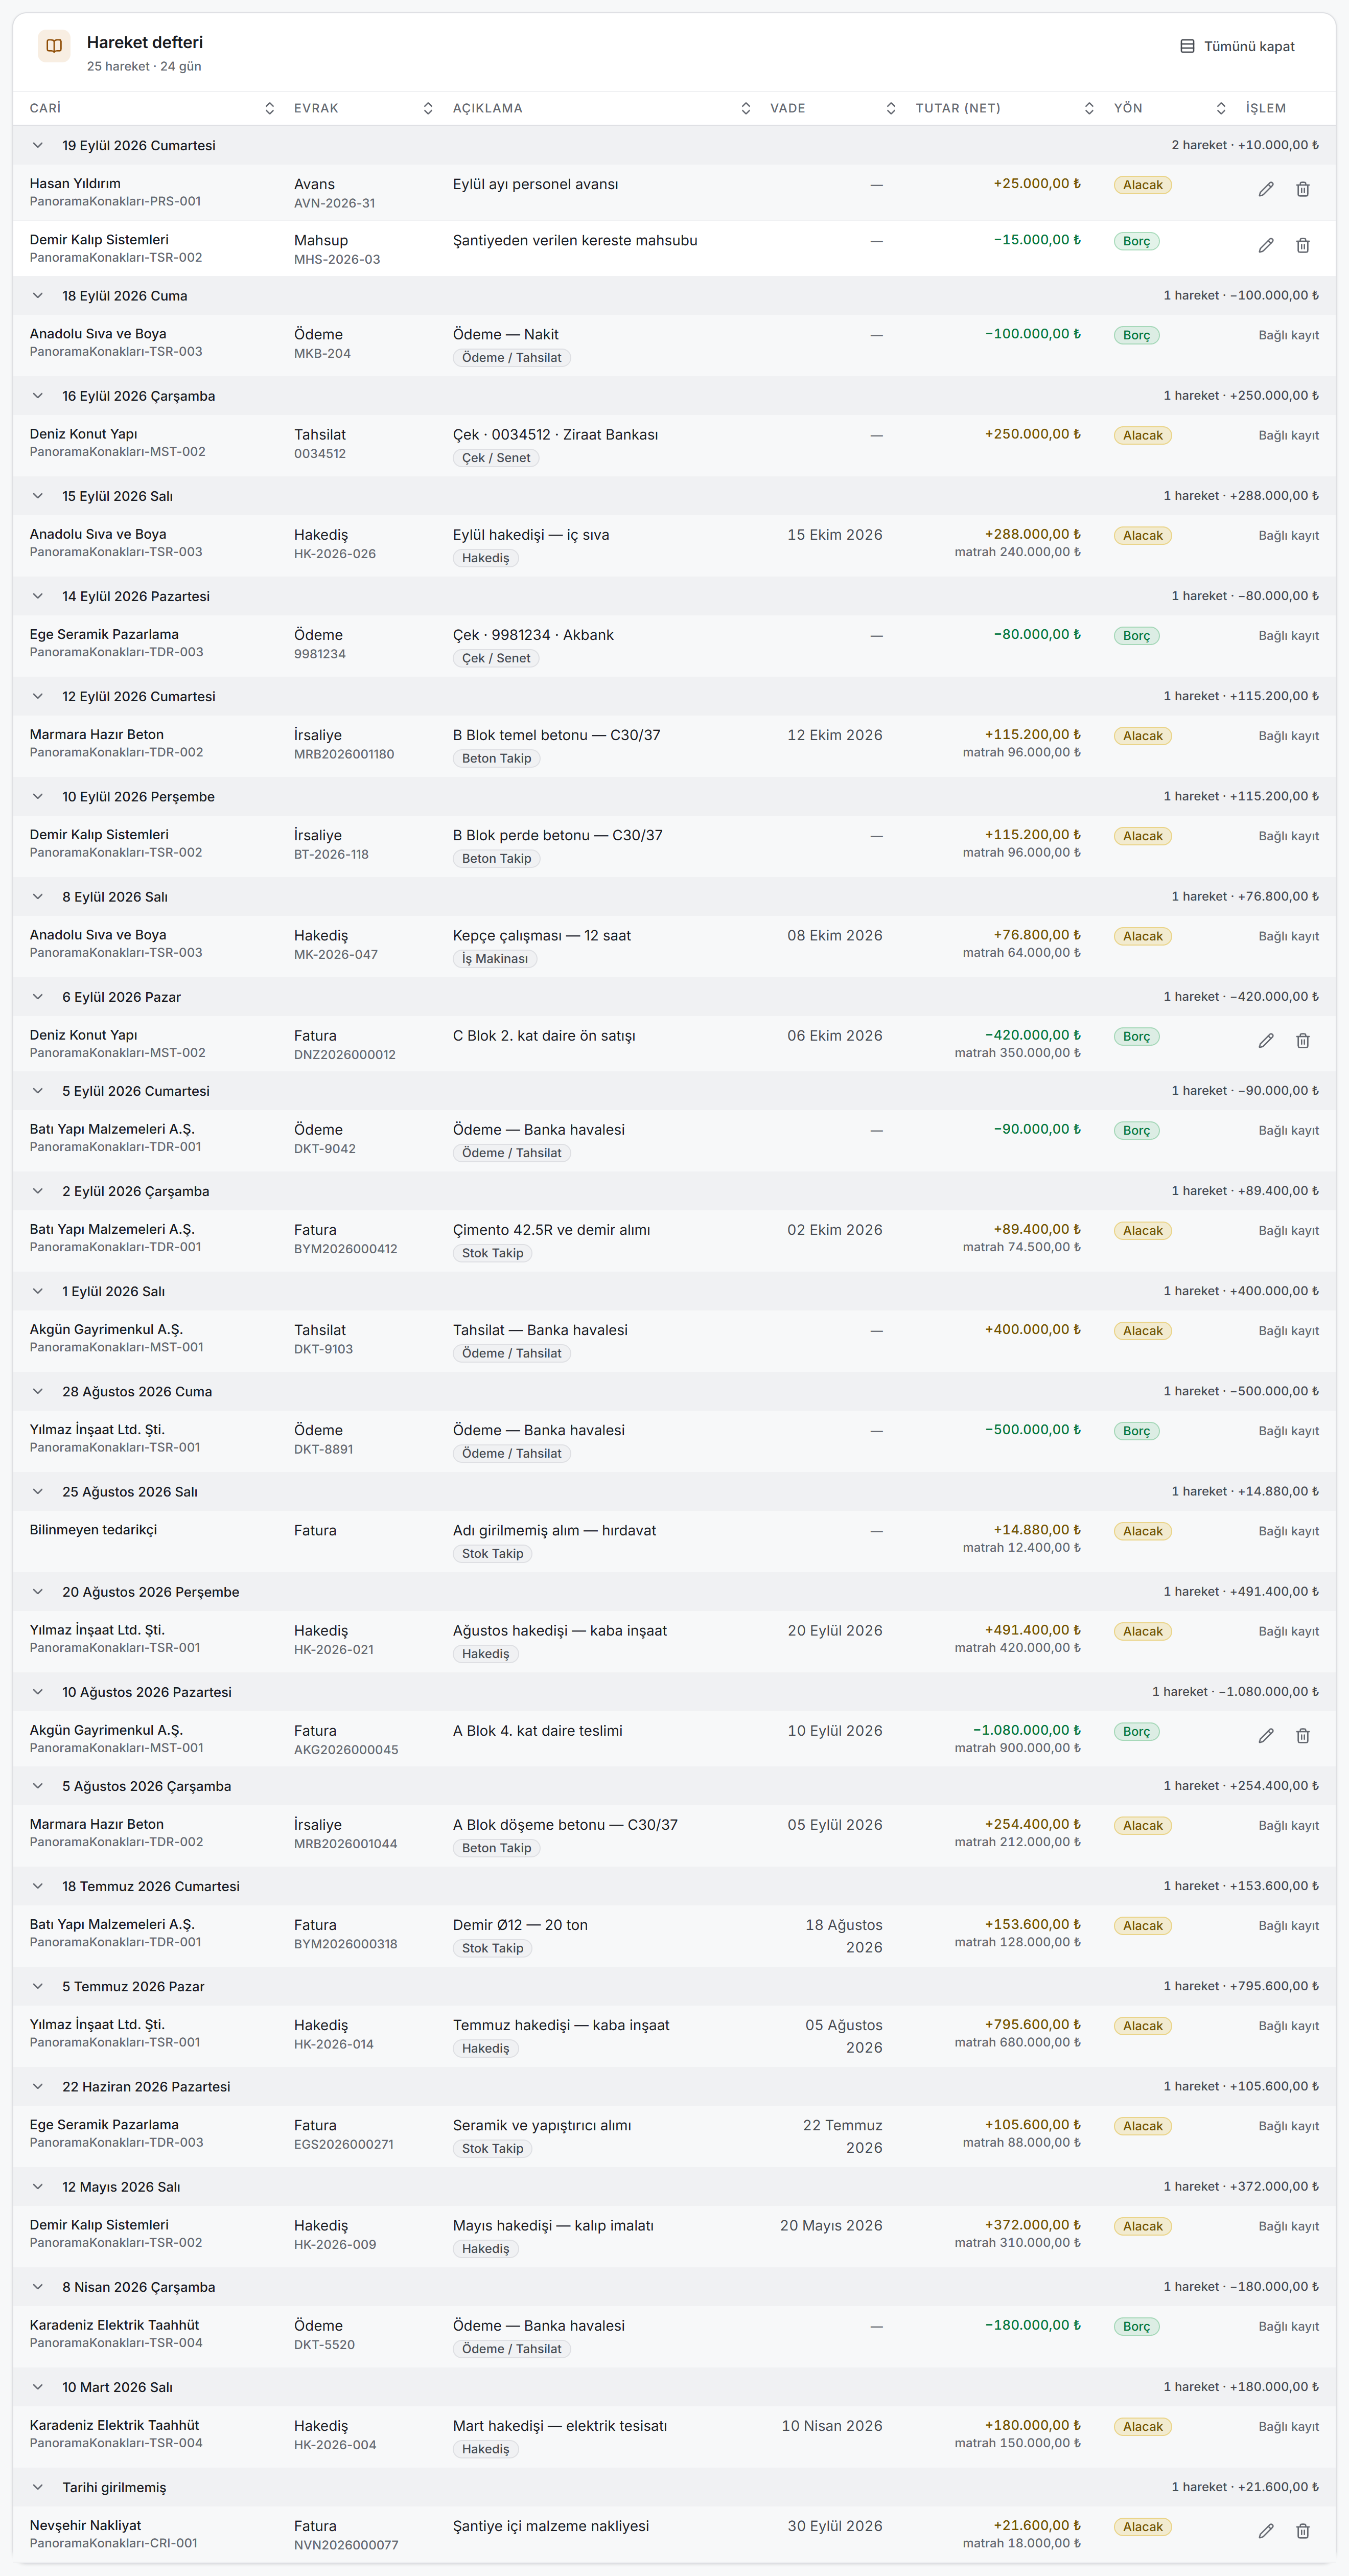The height and width of the screenshot is (2576, 1349).
Task: Delete the Akgün Gayrimenkul fatura row
Action: 1302,1736
